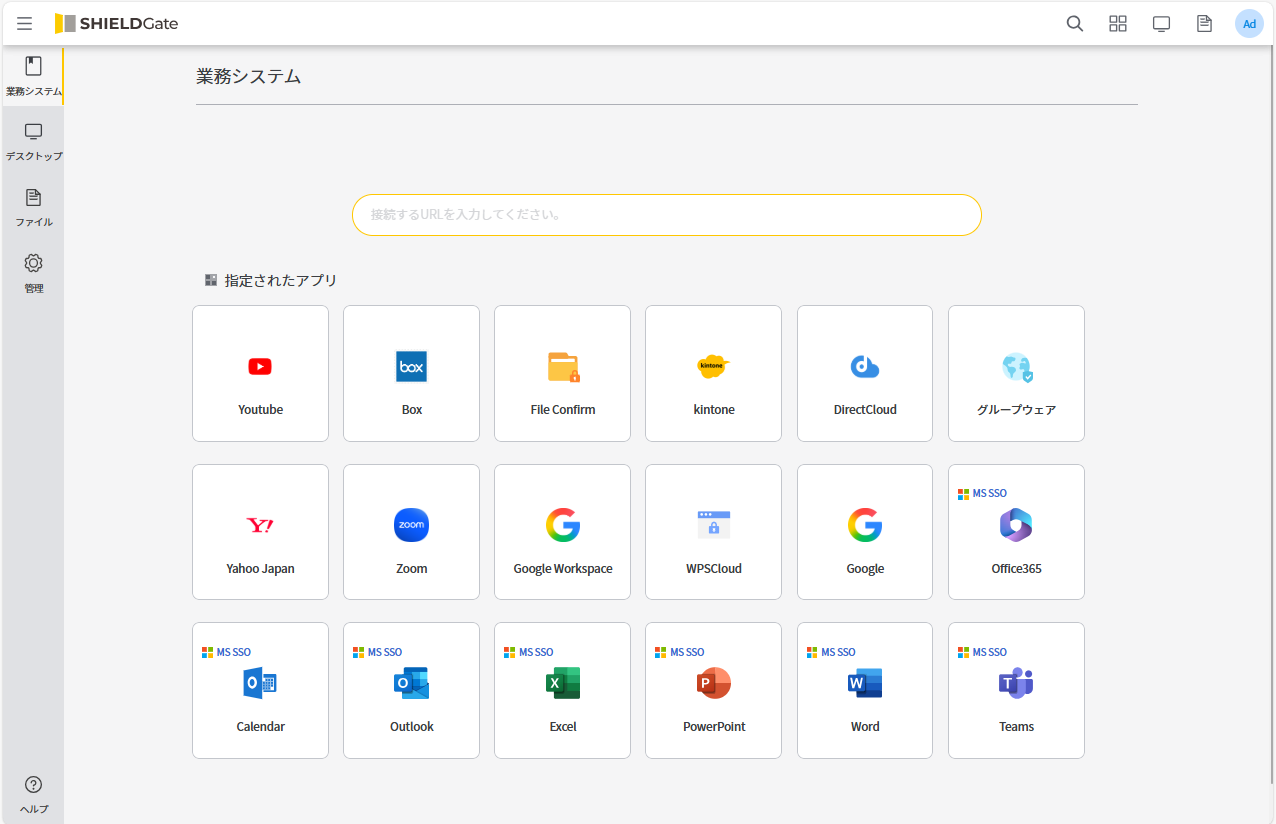1276x824 pixels.
Task: Open the Office365 app
Action: point(1016,532)
